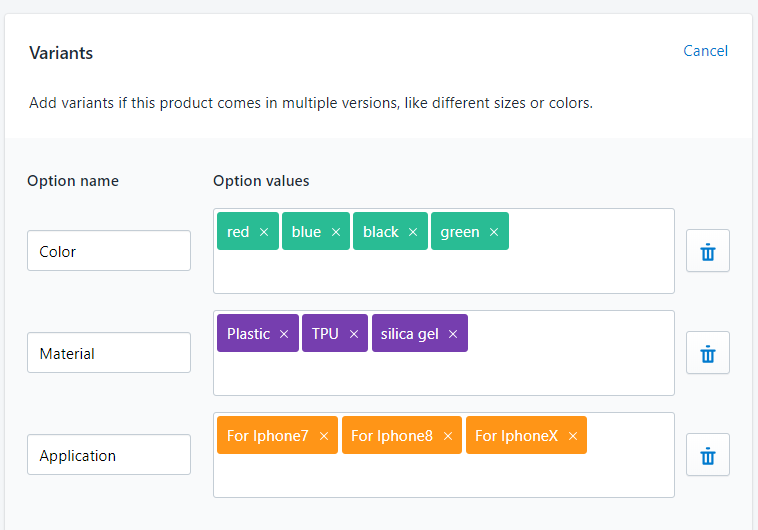Remove the Plastic material tag
This screenshot has width=758, height=530.
(x=284, y=334)
